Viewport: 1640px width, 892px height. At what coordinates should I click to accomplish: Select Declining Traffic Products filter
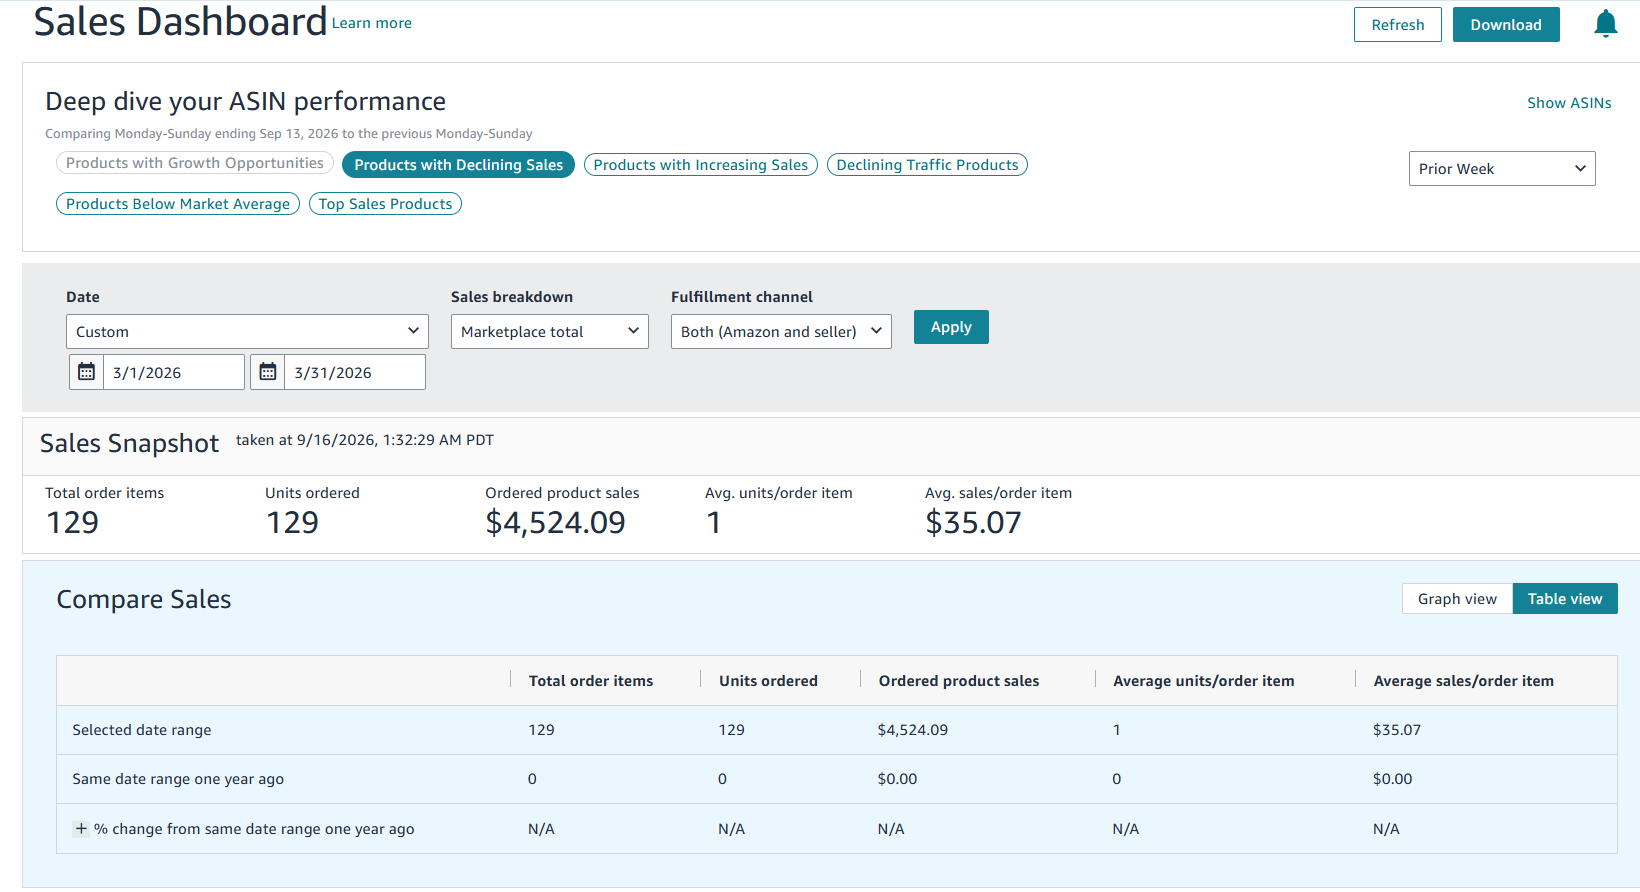click(x=927, y=165)
